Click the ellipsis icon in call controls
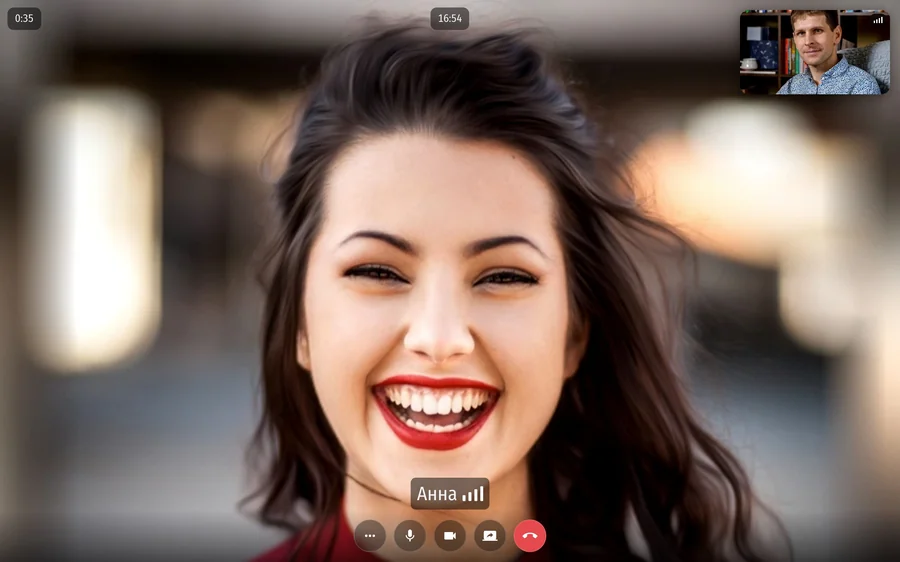 (370, 536)
